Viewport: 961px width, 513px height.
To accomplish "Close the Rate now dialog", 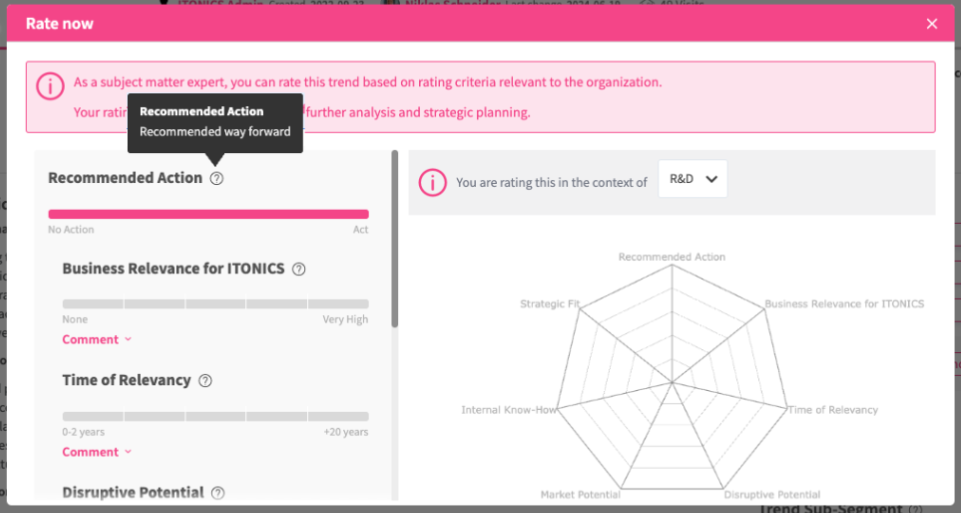I will [932, 23].
